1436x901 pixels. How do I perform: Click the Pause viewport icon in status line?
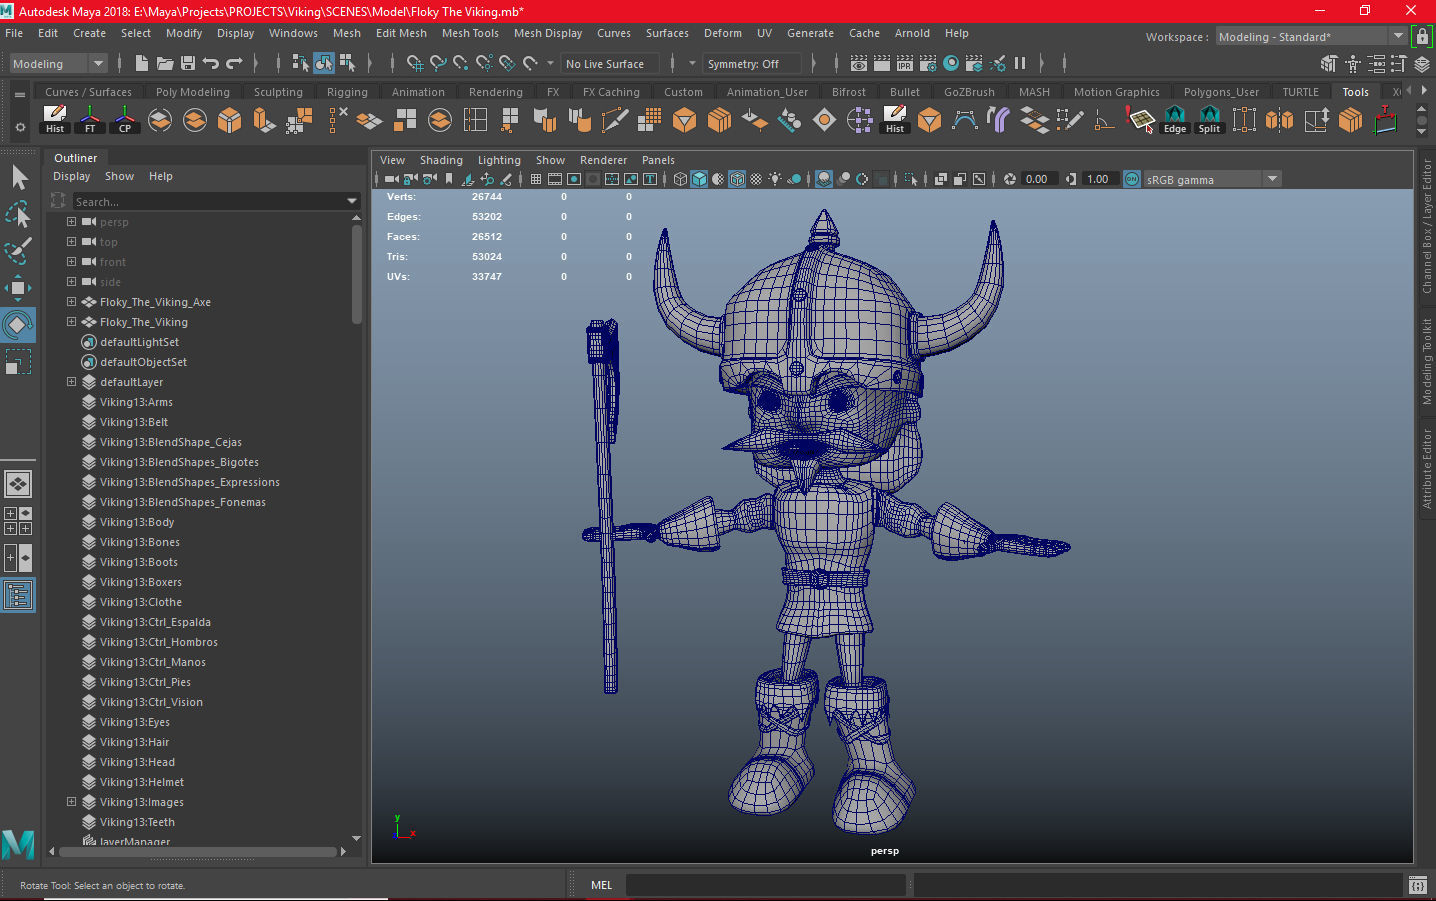[x=1020, y=63]
